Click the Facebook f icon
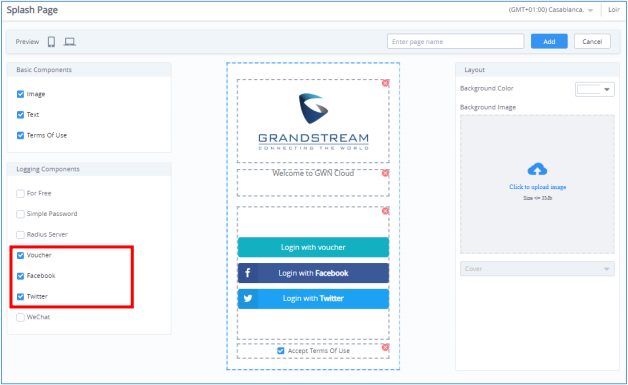 [248, 273]
